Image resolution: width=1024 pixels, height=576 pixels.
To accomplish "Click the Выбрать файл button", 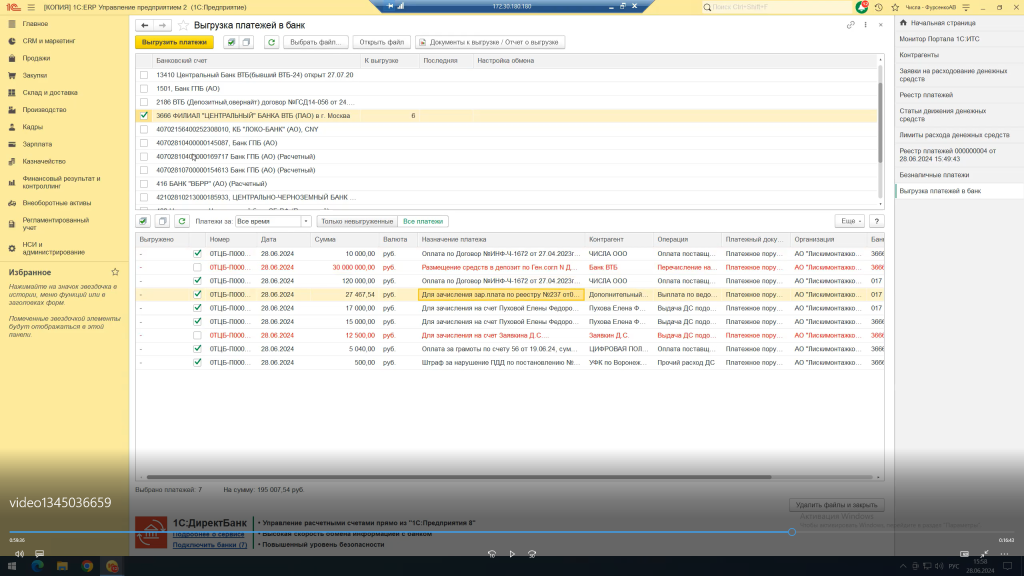I will pos(316,43).
